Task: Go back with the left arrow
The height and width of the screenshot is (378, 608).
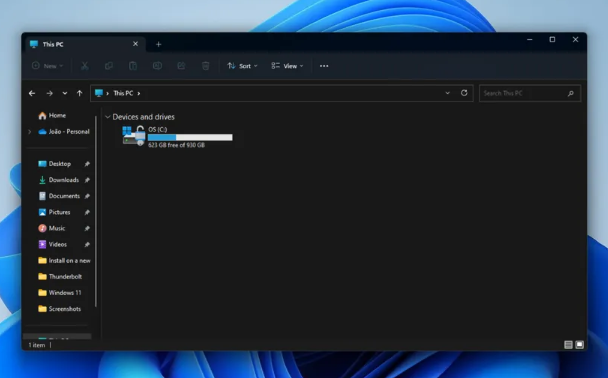Action: tap(32, 93)
